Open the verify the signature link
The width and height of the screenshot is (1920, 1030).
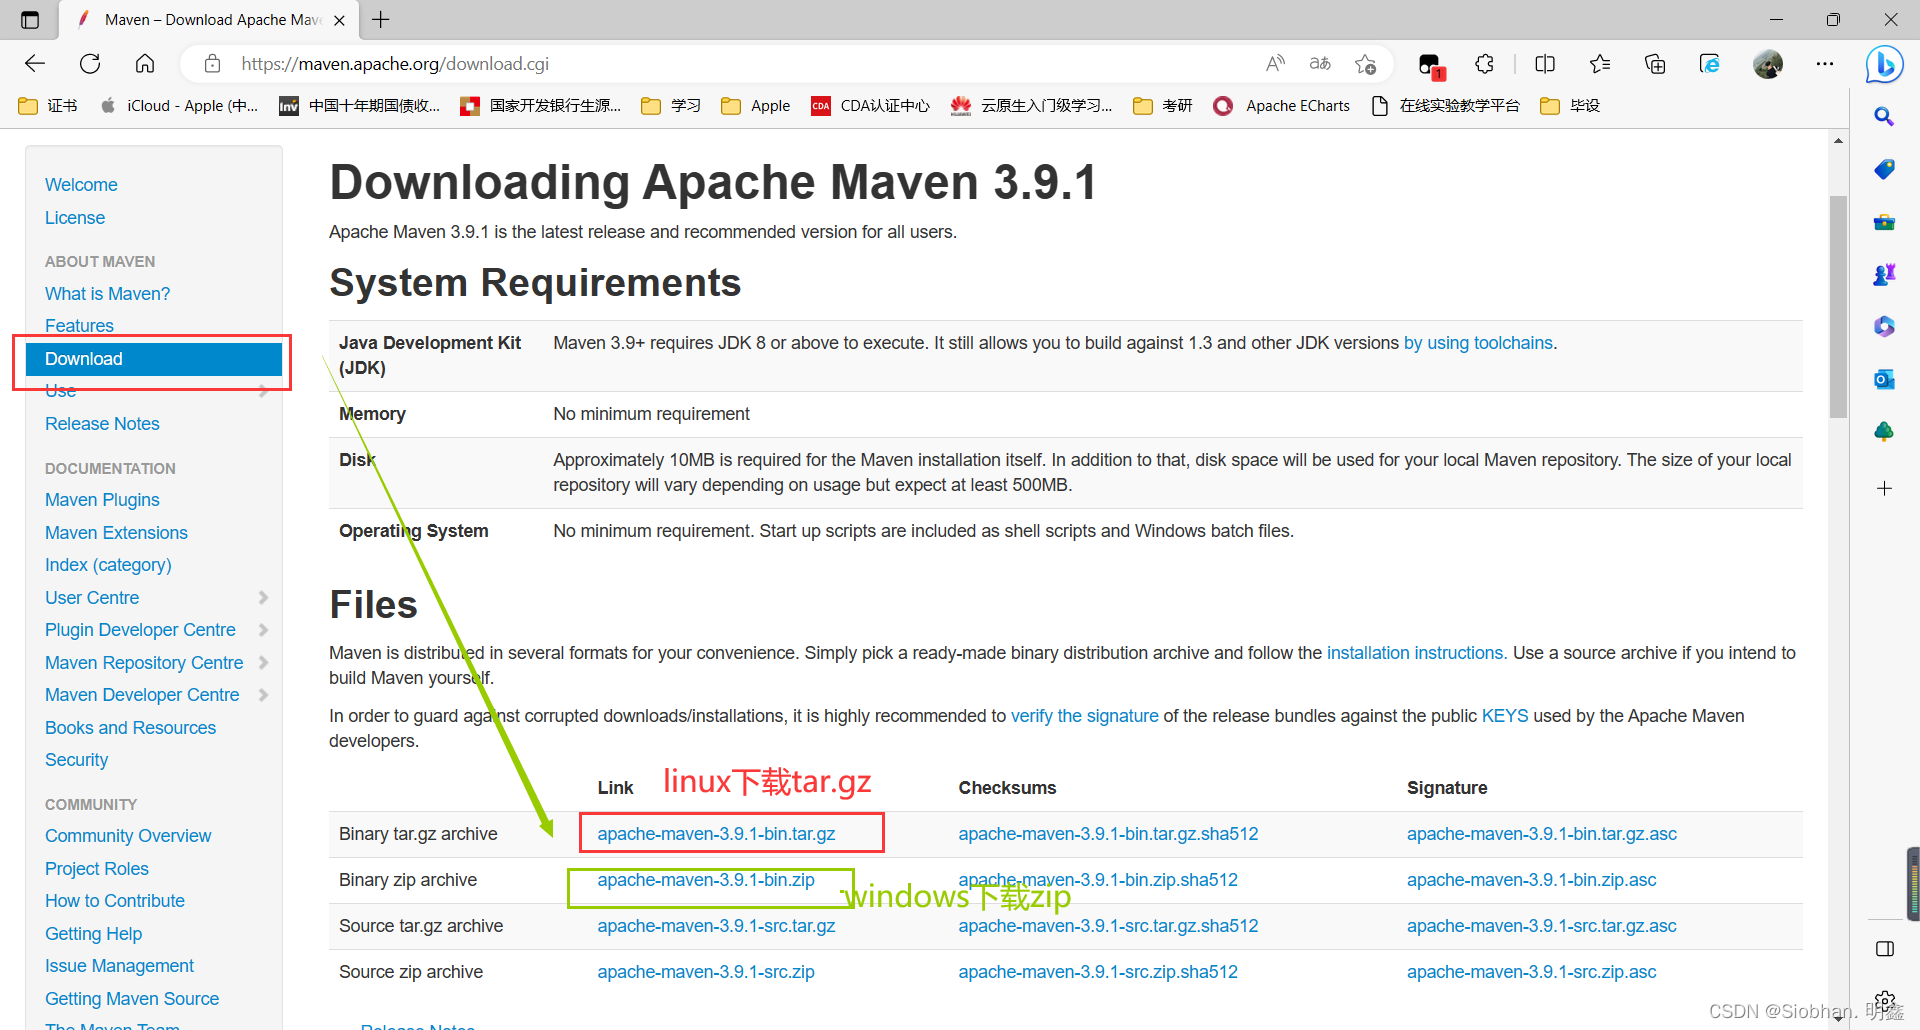[x=1084, y=716]
